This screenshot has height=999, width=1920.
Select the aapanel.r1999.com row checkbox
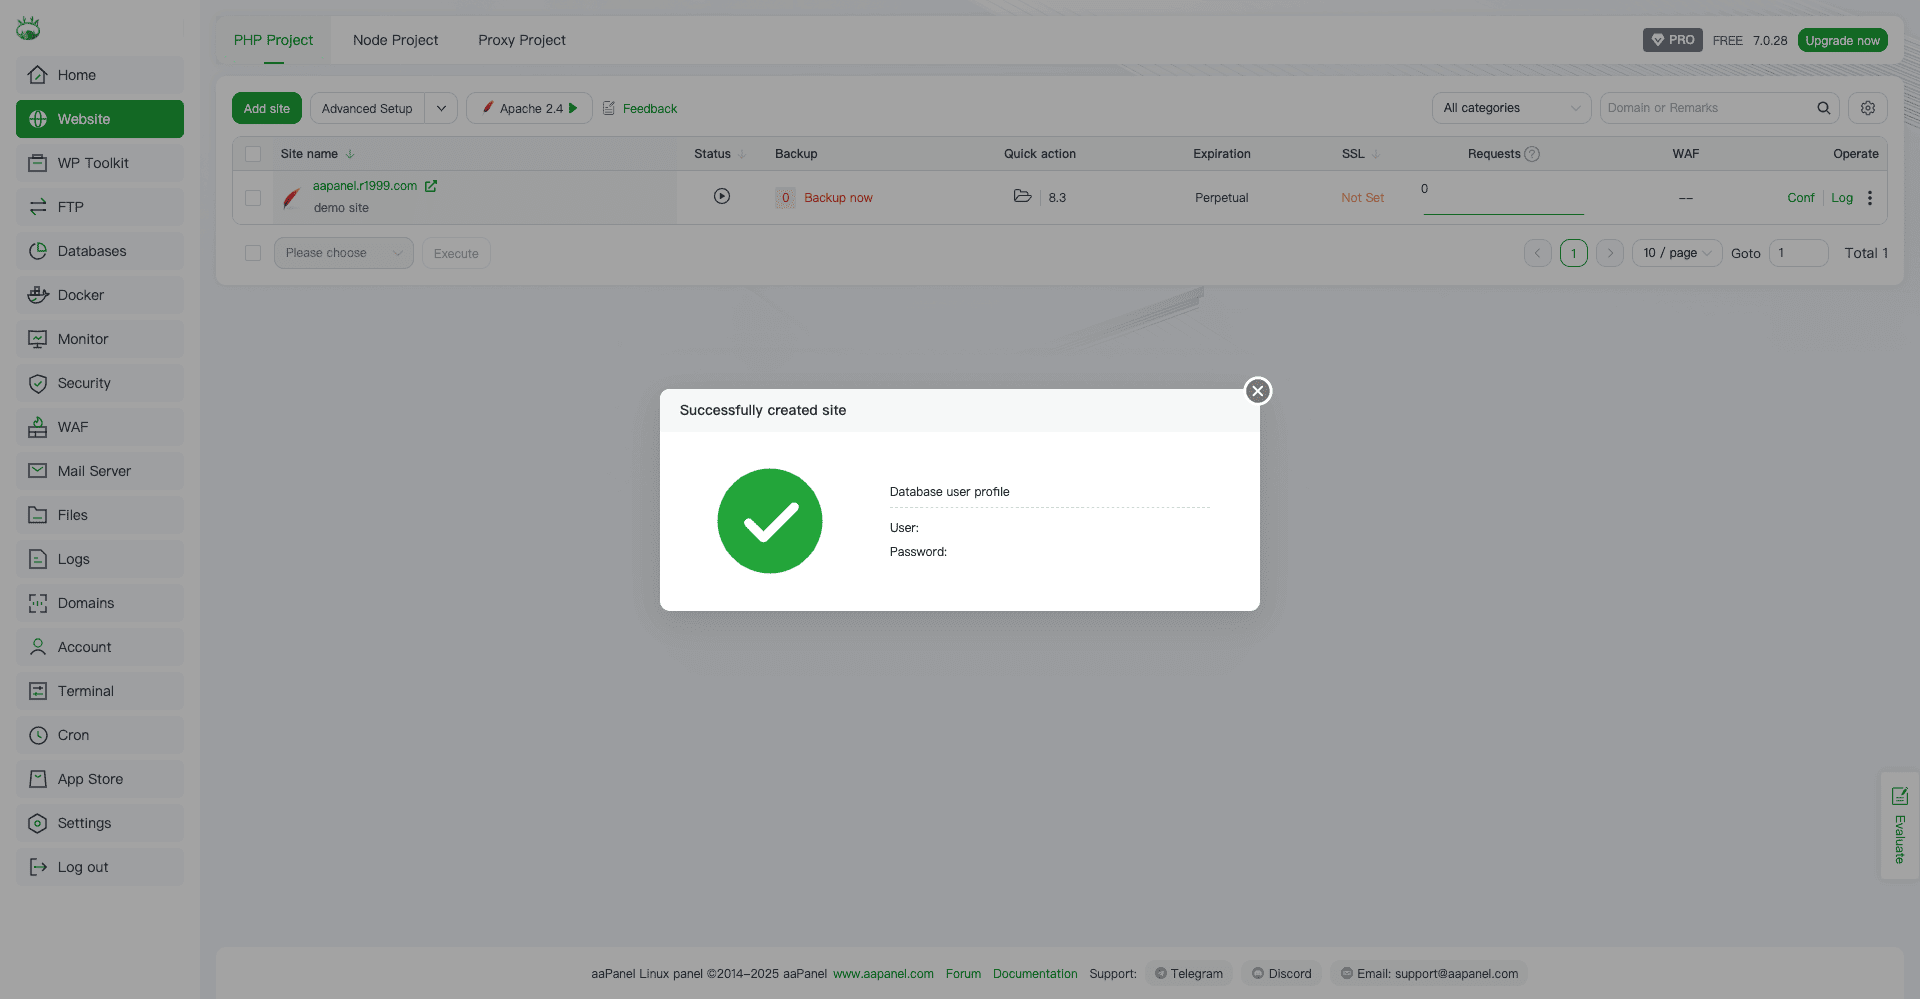(253, 198)
